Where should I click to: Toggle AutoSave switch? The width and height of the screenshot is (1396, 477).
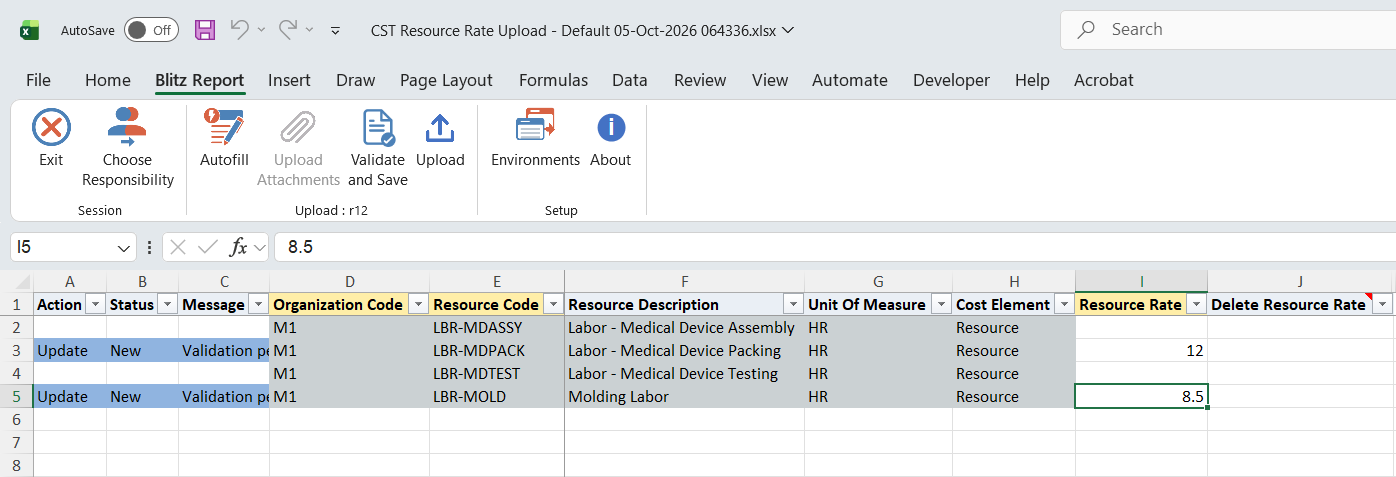tap(151, 30)
